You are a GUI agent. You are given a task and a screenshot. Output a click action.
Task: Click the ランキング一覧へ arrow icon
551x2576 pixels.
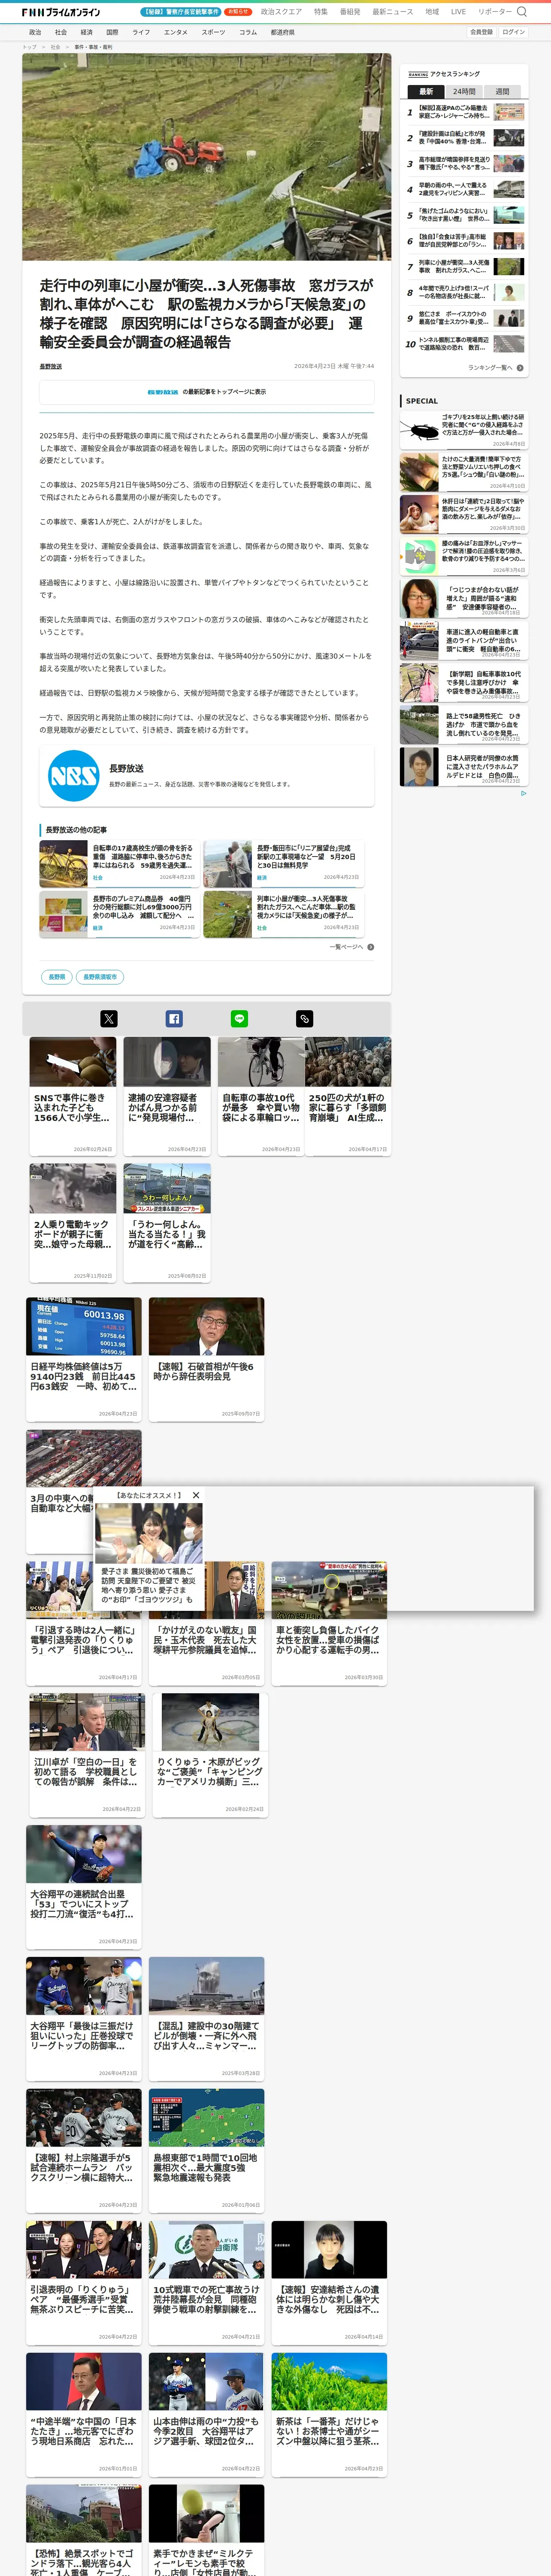(x=520, y=368)
